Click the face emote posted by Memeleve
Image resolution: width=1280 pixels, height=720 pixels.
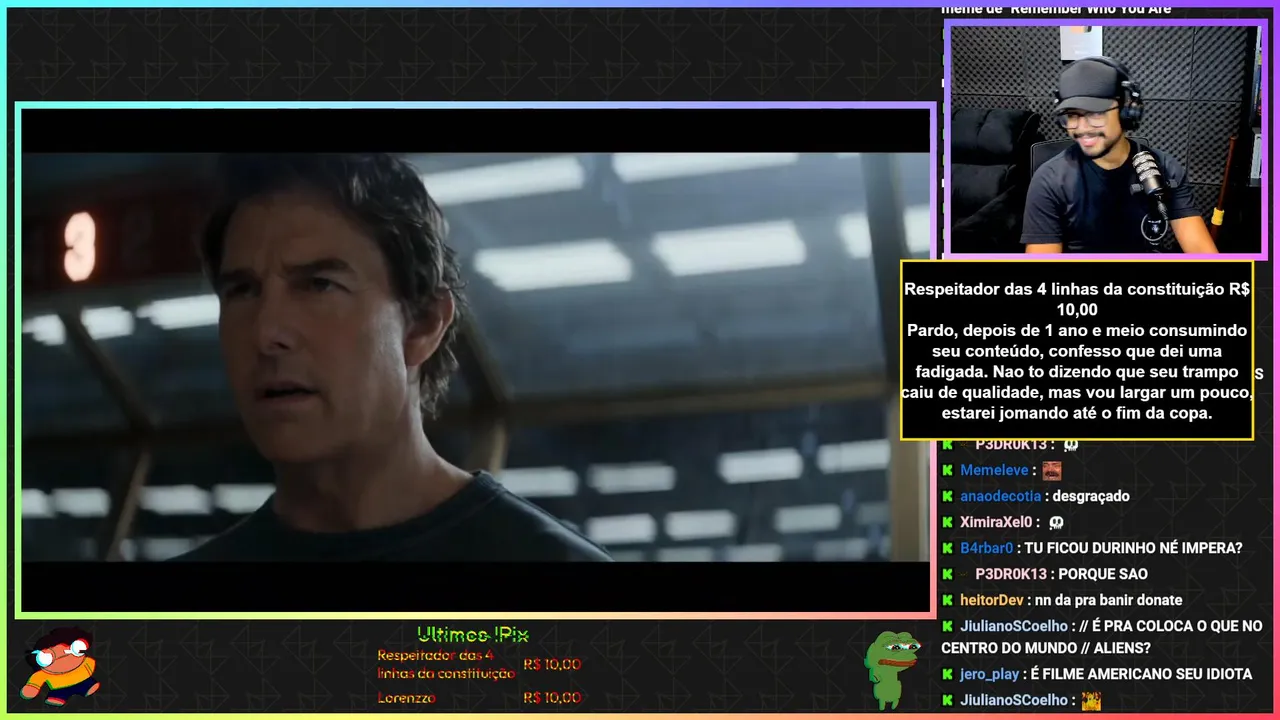pyautogui.click(x=1051, y=470)
